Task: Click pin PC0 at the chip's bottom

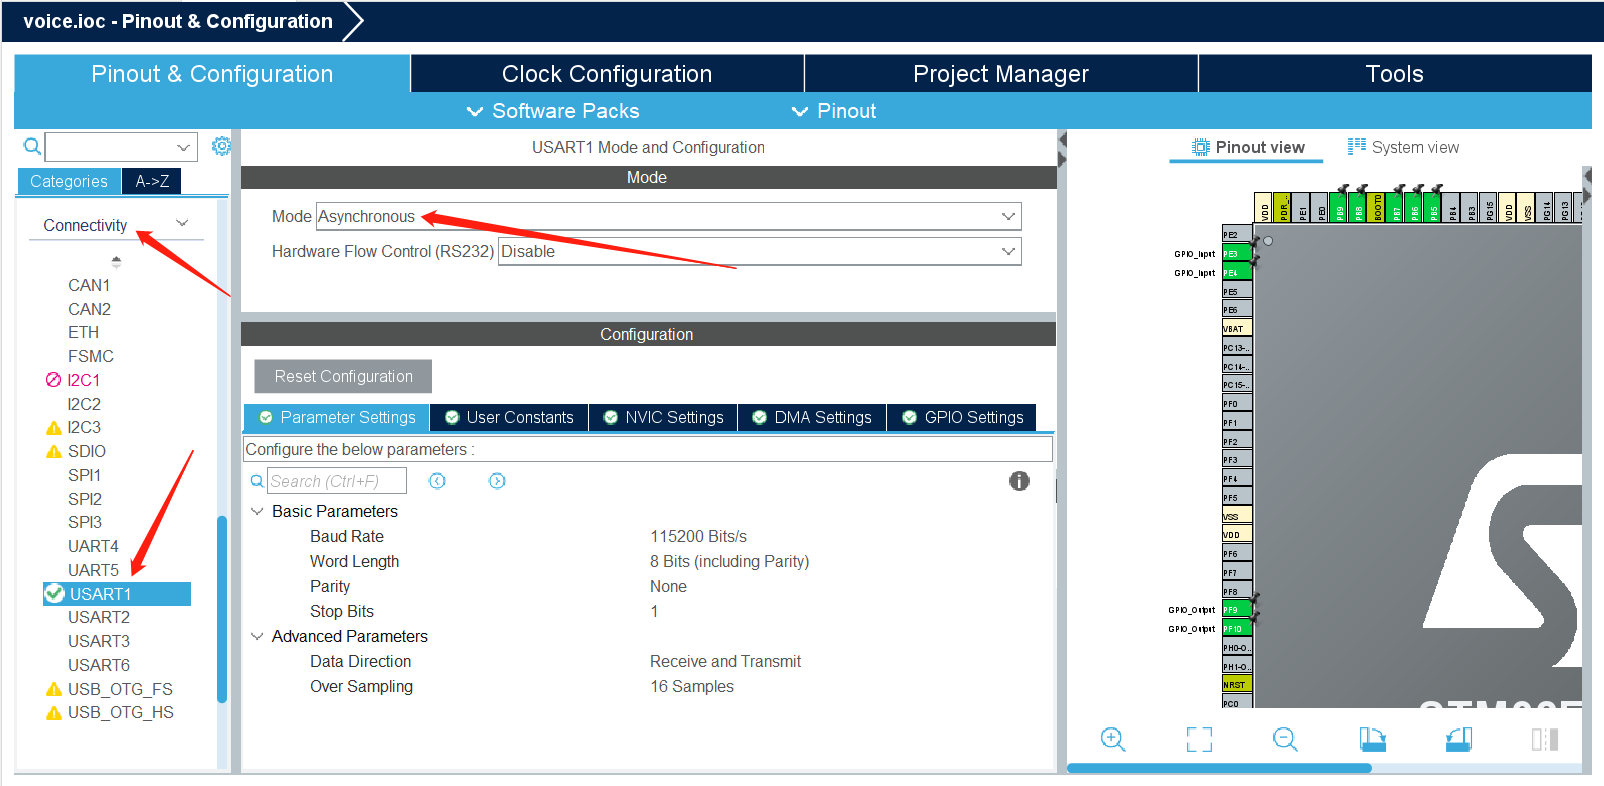Action: tap(1237, 703)
